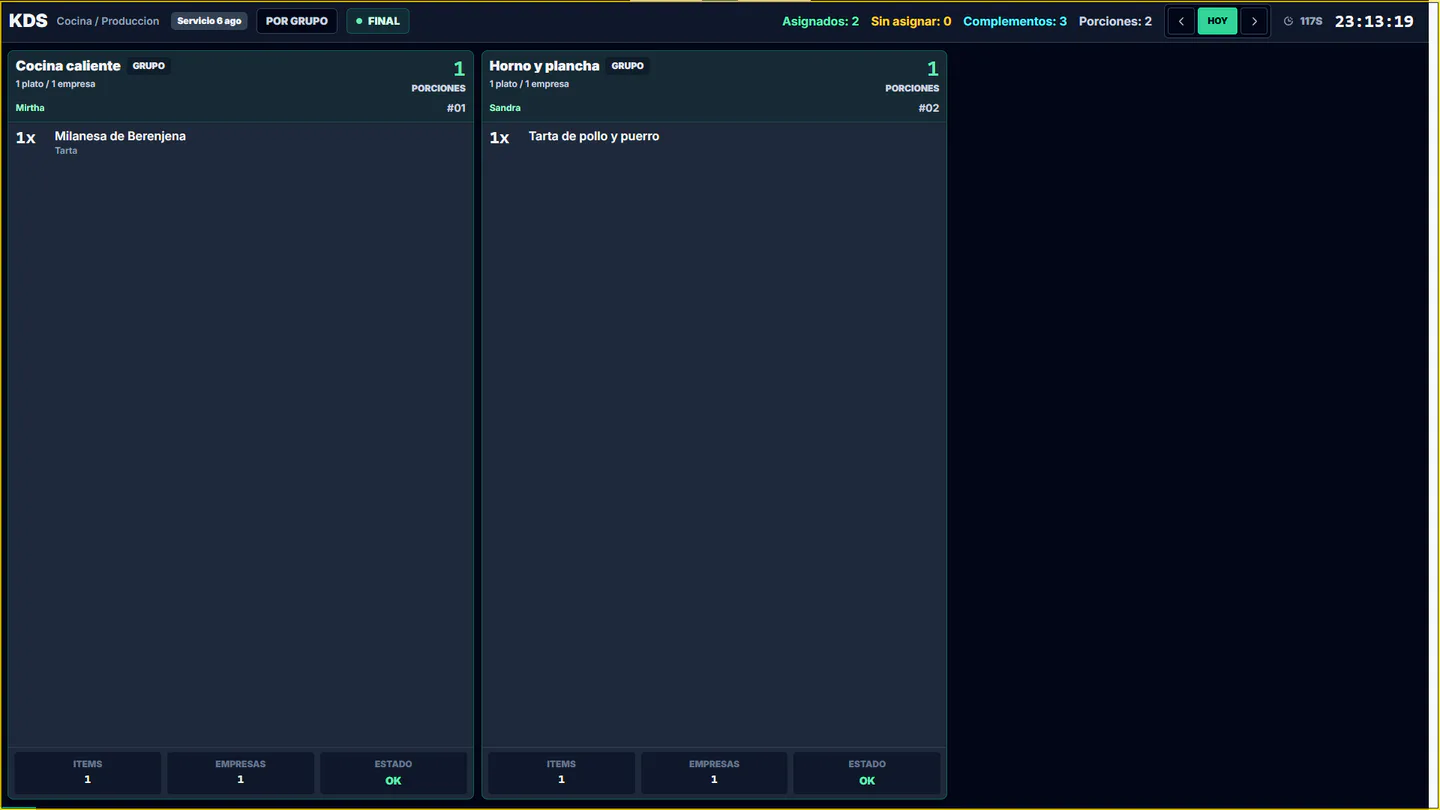
Task: Click the Sin asignar: 0 counter
Action: click(x=911, y=21)
